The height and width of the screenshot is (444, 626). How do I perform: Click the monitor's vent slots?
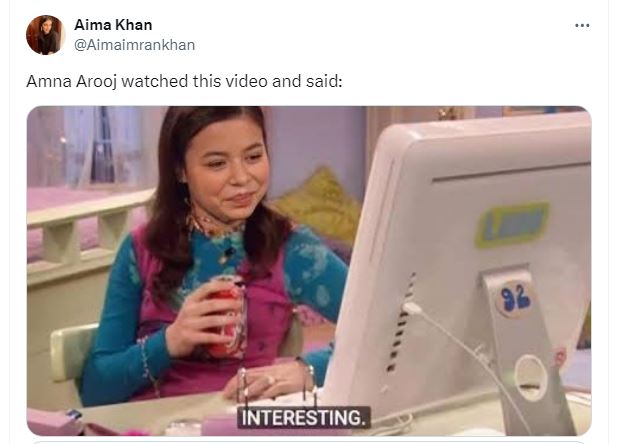coord(400,323)
